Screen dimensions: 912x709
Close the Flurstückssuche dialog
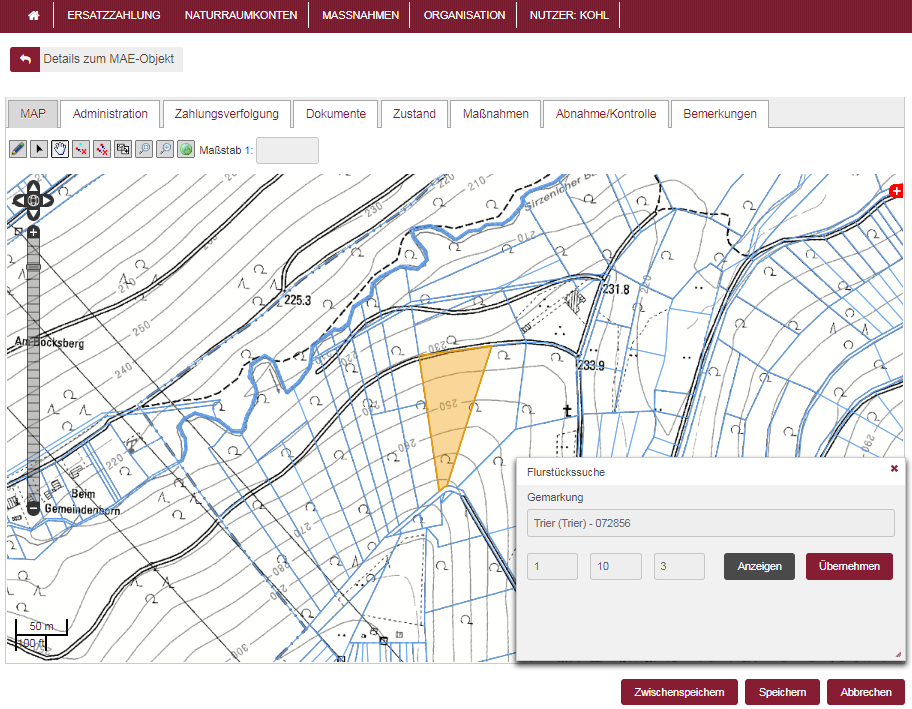point(894,468)
